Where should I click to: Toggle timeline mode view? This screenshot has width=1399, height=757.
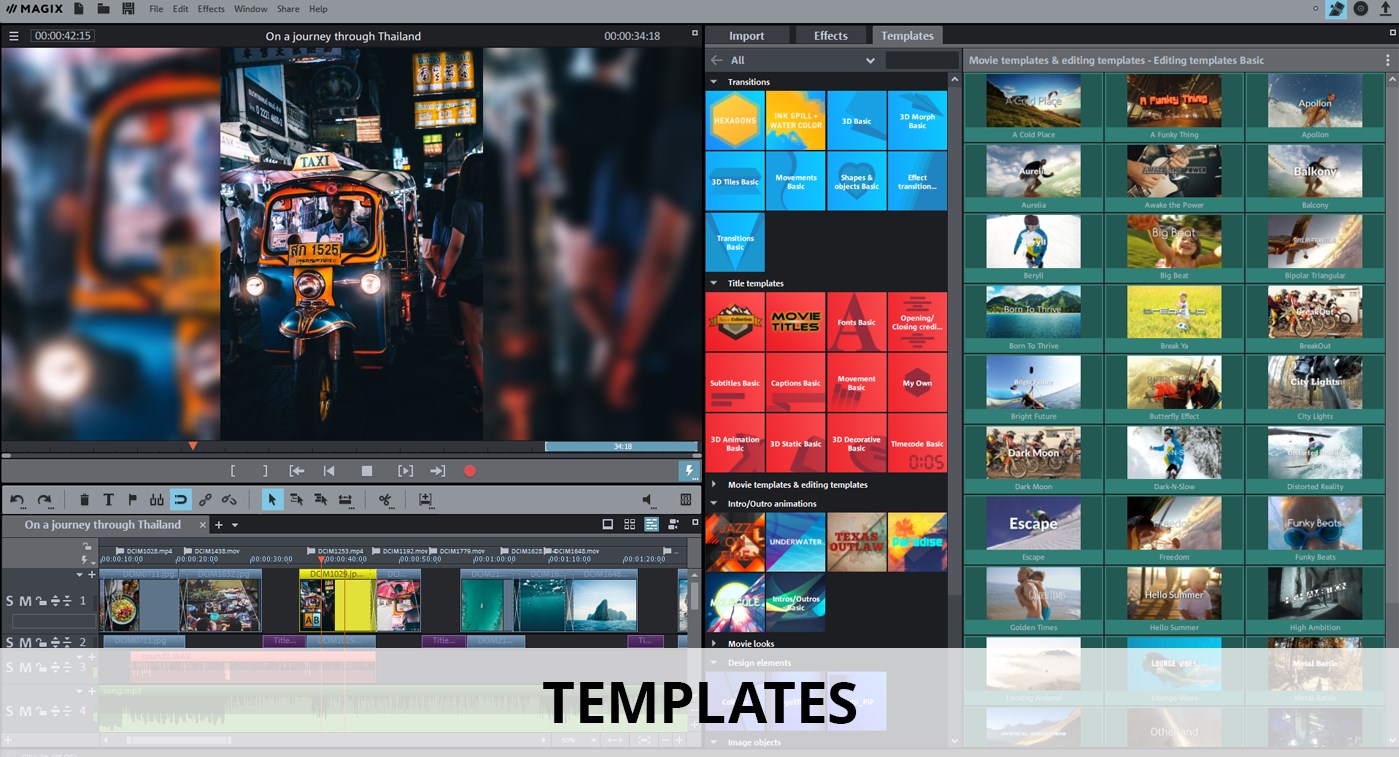pos(652,524)
